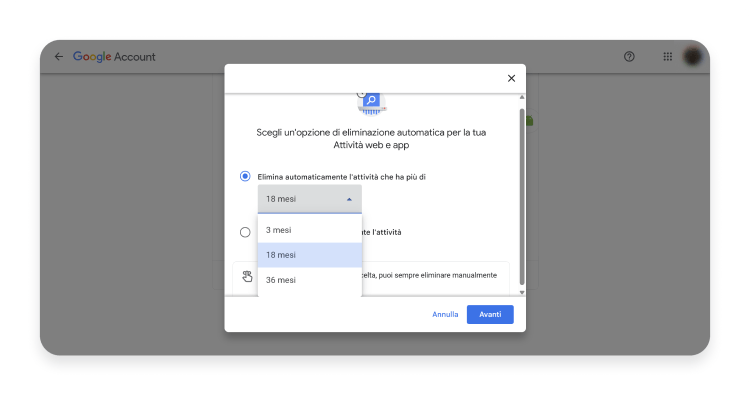
Task: Open the help question mark icon
Action: (629, 57)
